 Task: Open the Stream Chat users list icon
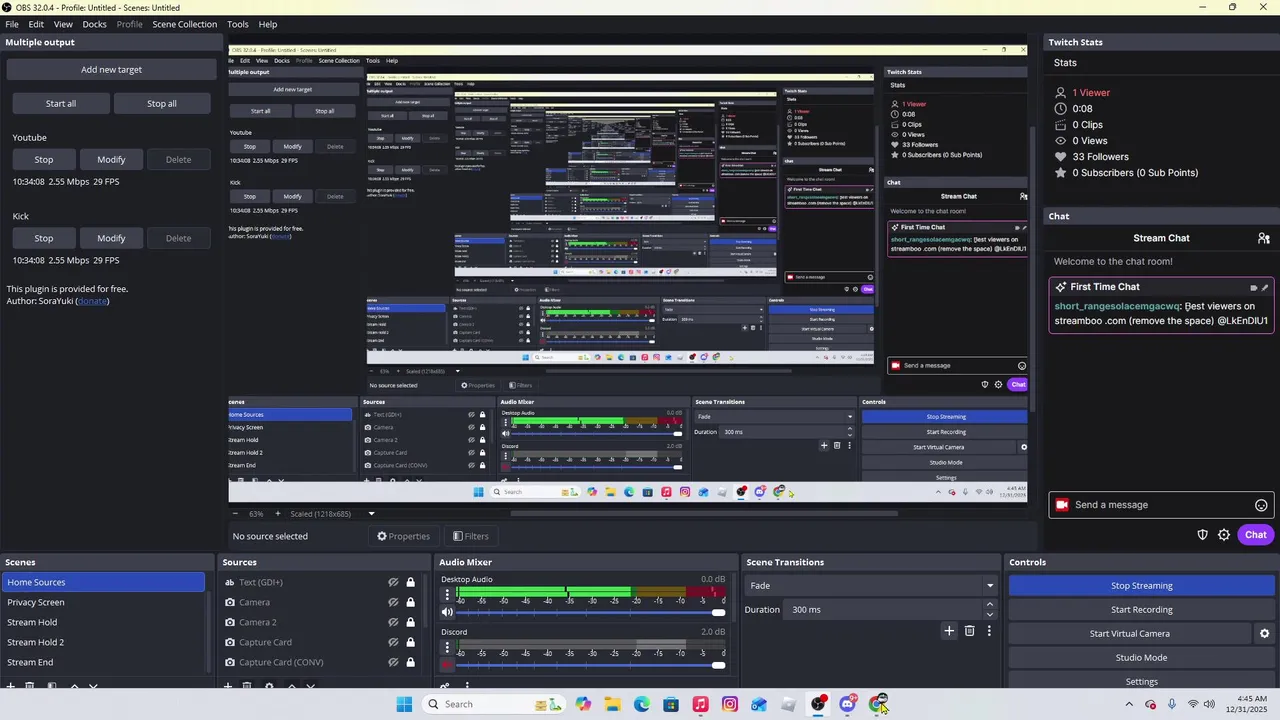click(x=1264, y=238)
